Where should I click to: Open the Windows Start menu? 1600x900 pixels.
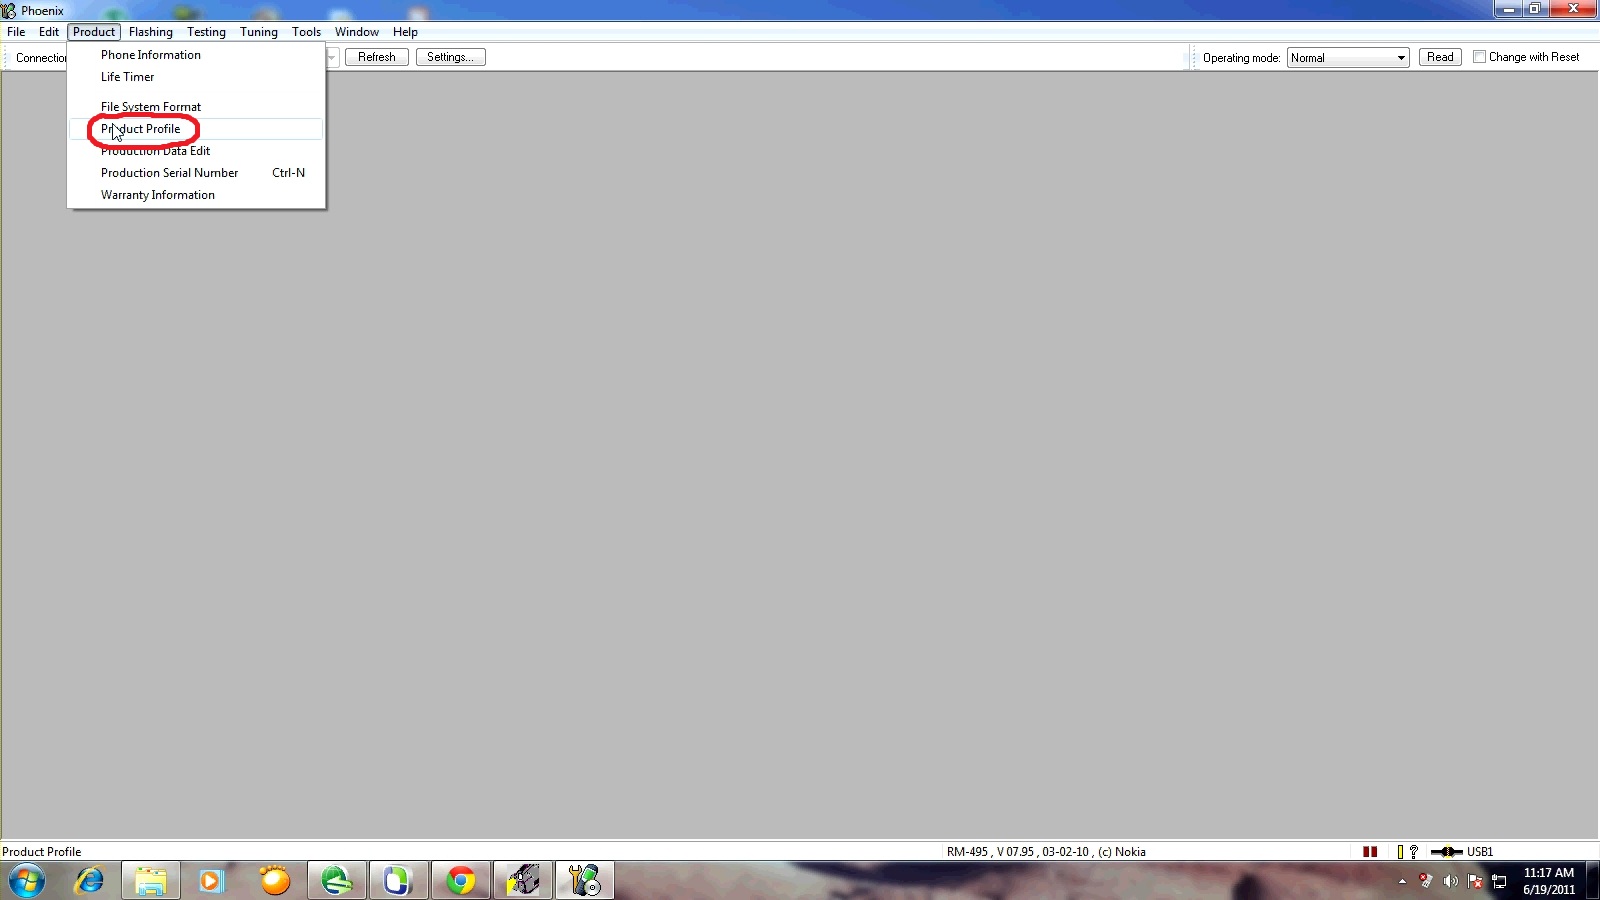click(27, 881)
